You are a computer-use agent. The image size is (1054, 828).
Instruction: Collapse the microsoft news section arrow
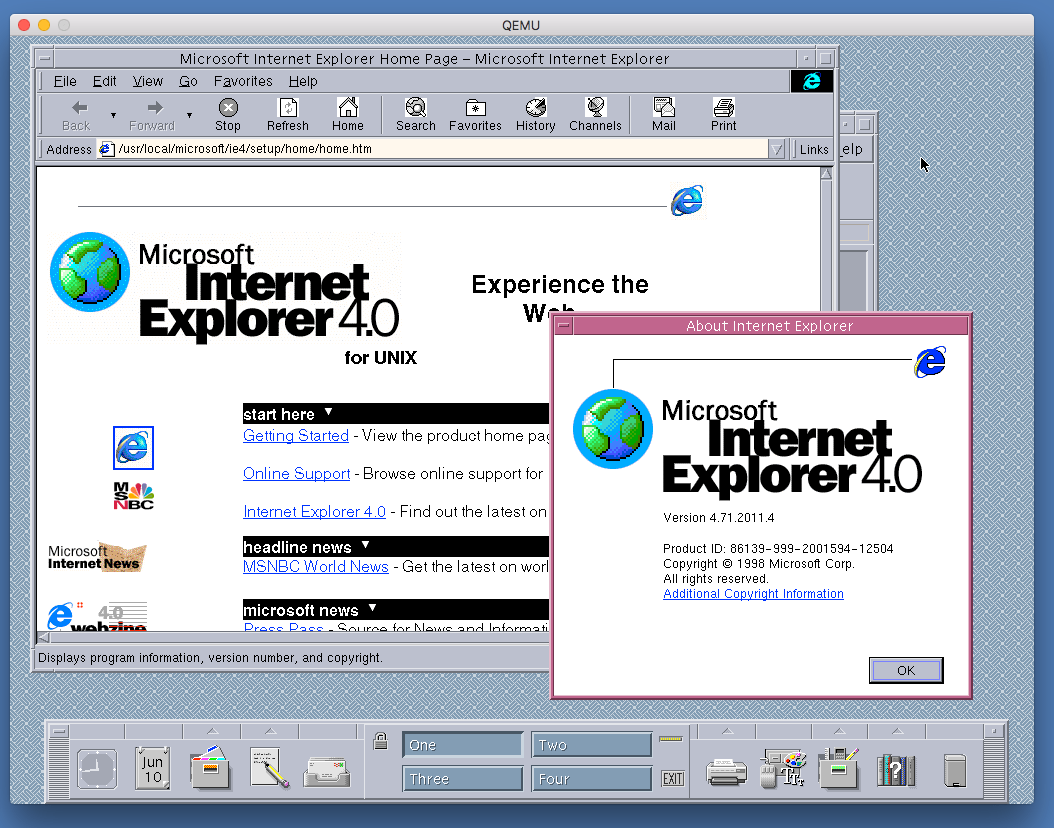point(372,608)
